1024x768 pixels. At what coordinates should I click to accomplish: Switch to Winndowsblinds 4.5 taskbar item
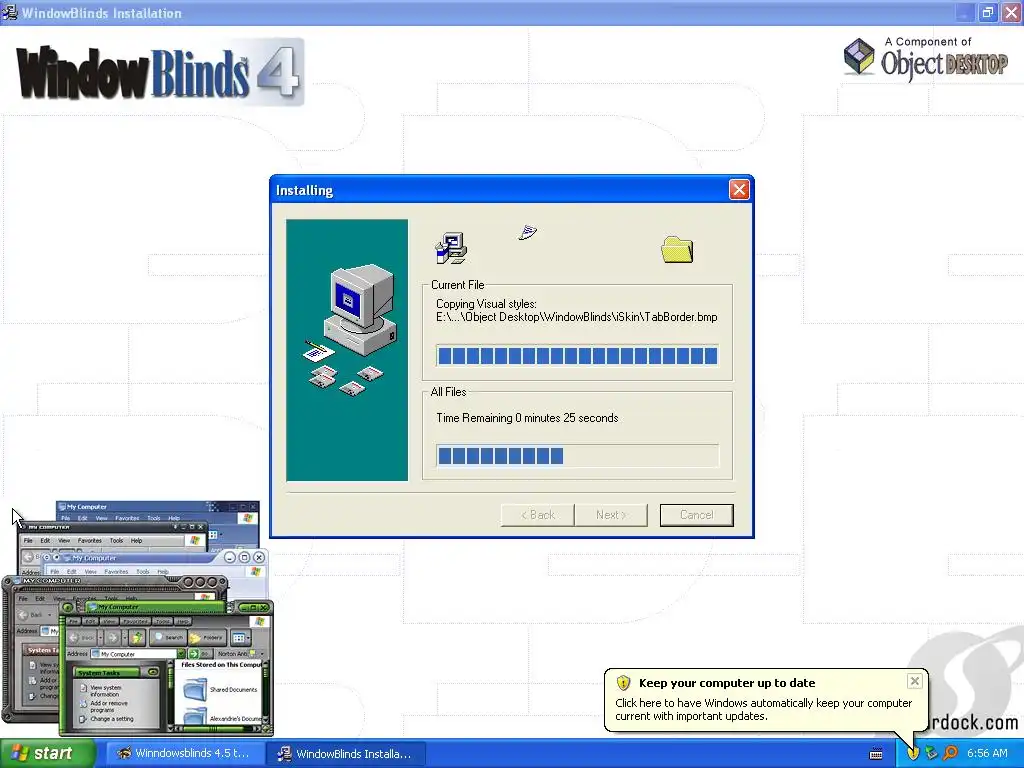pyautogui.click(x=184, y=754)
